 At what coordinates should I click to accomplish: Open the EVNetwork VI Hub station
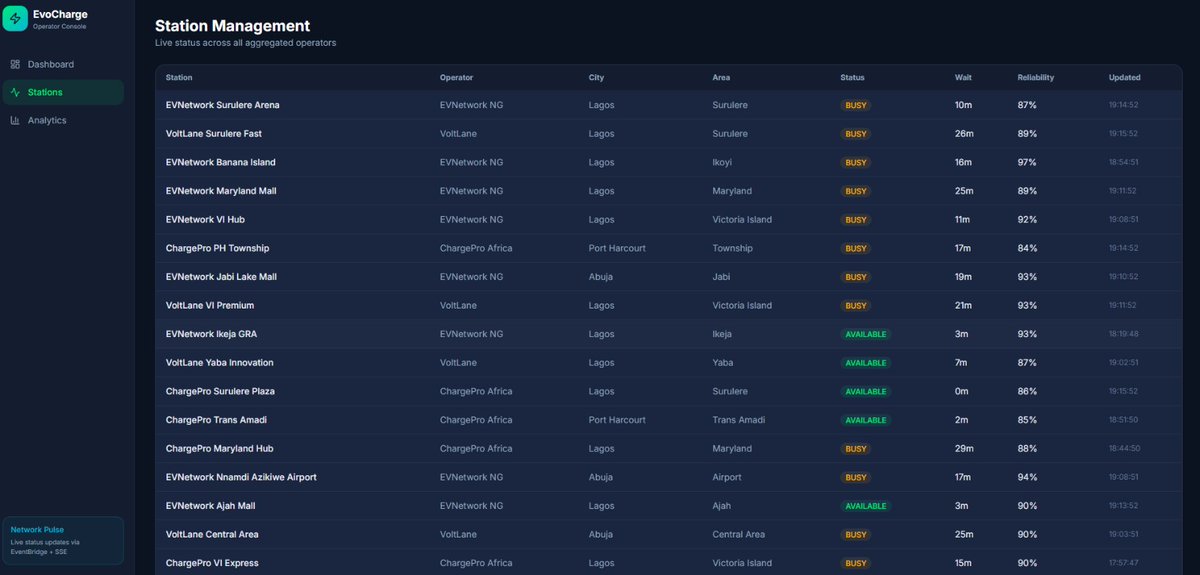pyautogui.click(x=205, y=219)
